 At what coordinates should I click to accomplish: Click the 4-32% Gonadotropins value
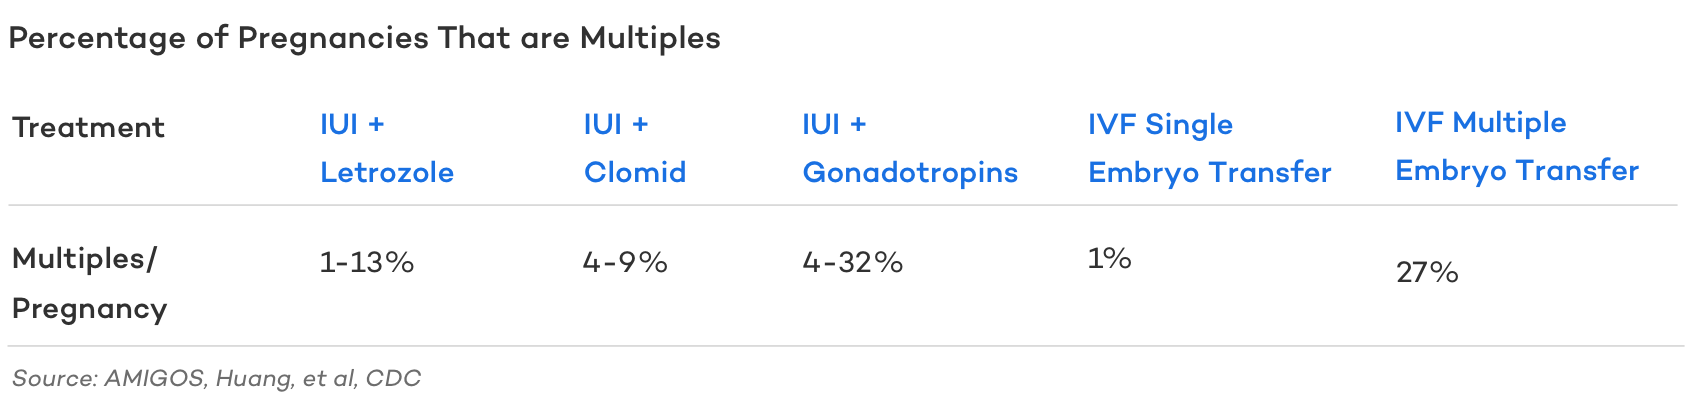[853, 262]
